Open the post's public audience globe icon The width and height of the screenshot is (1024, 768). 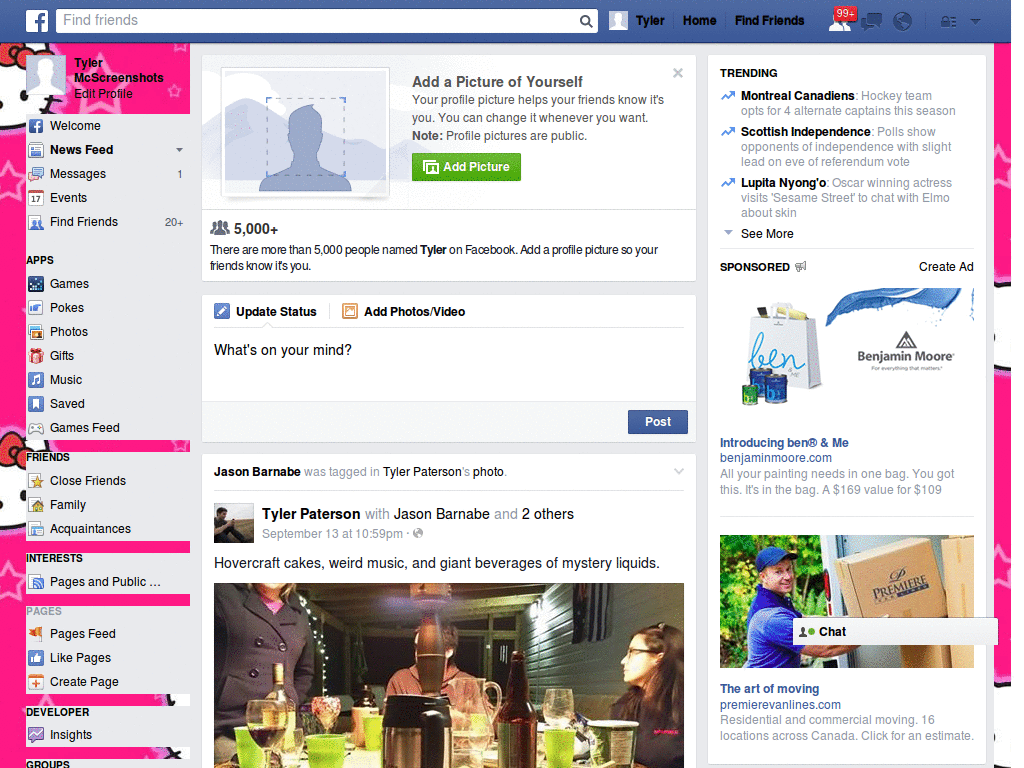[418, 533]
